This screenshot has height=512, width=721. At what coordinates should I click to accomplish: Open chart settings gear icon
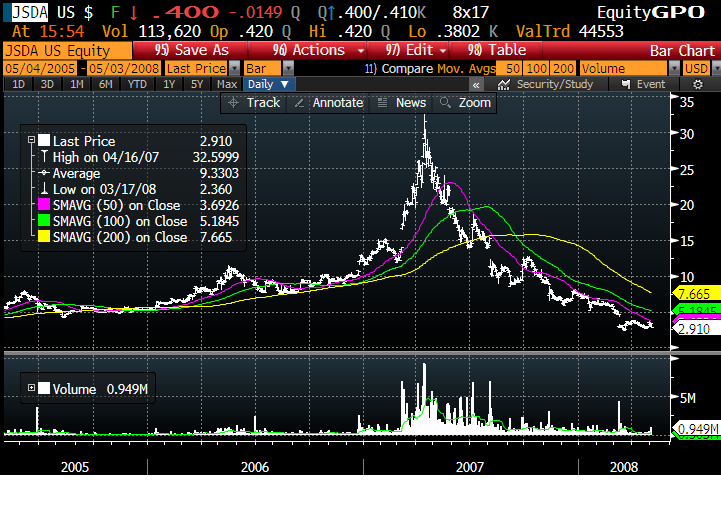pyautogui.click(x=698, y=85)
